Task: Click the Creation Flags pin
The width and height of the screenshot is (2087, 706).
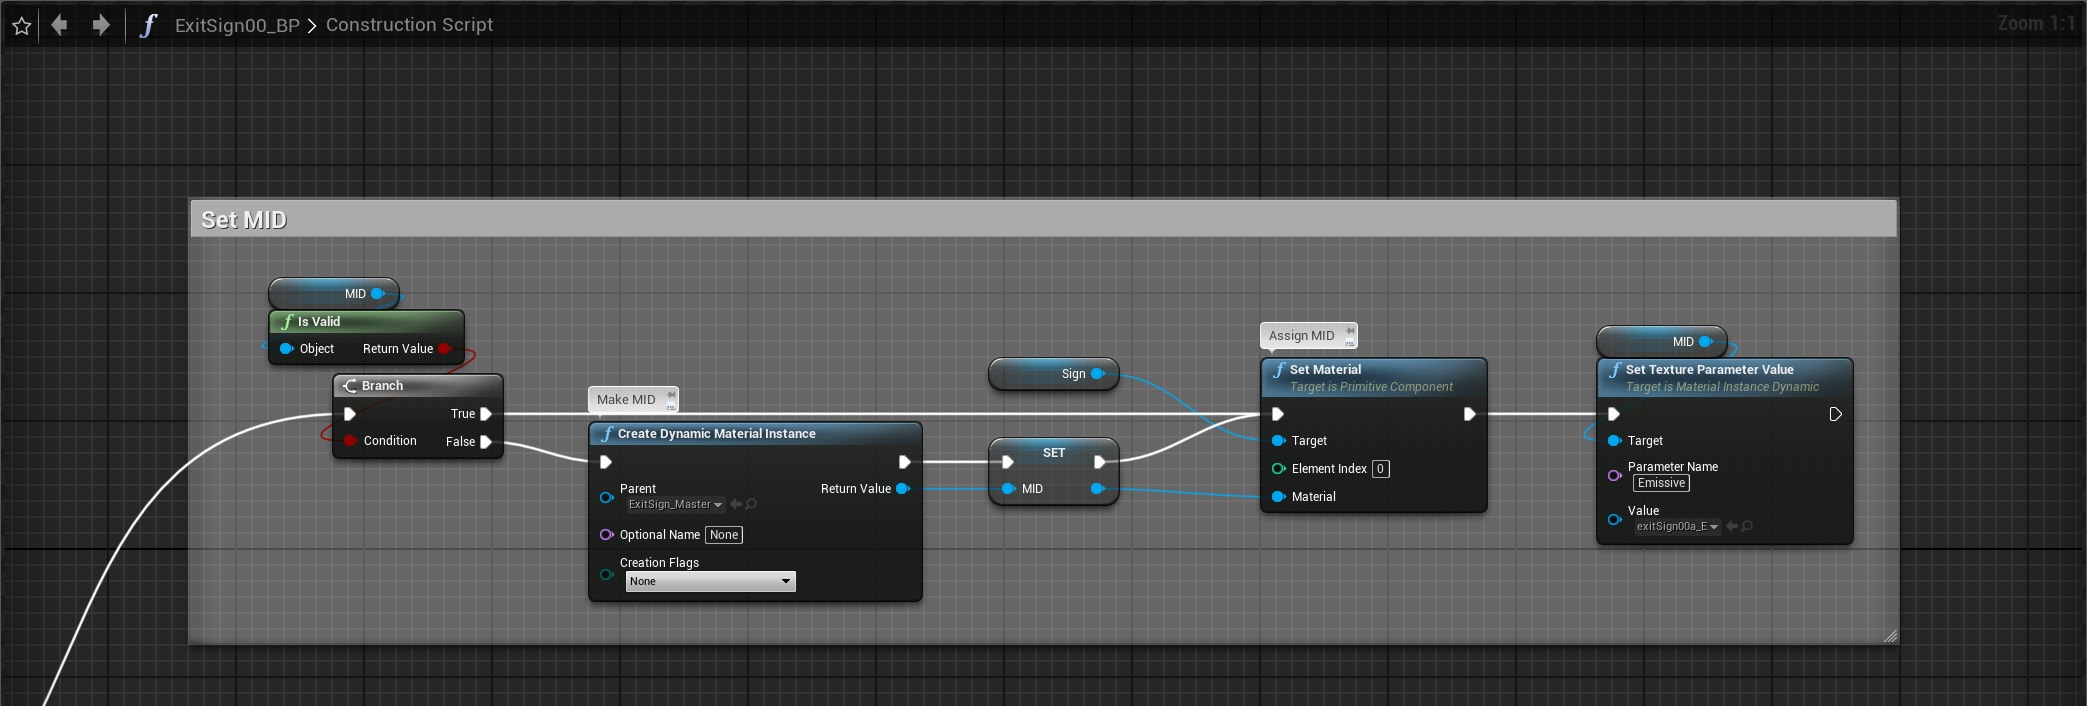Action: pos(606,574)
